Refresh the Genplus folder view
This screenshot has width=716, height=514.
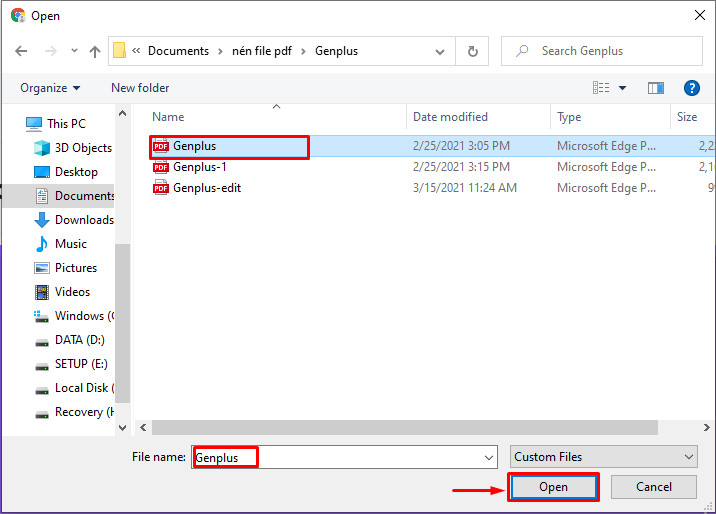click(473, 51)
